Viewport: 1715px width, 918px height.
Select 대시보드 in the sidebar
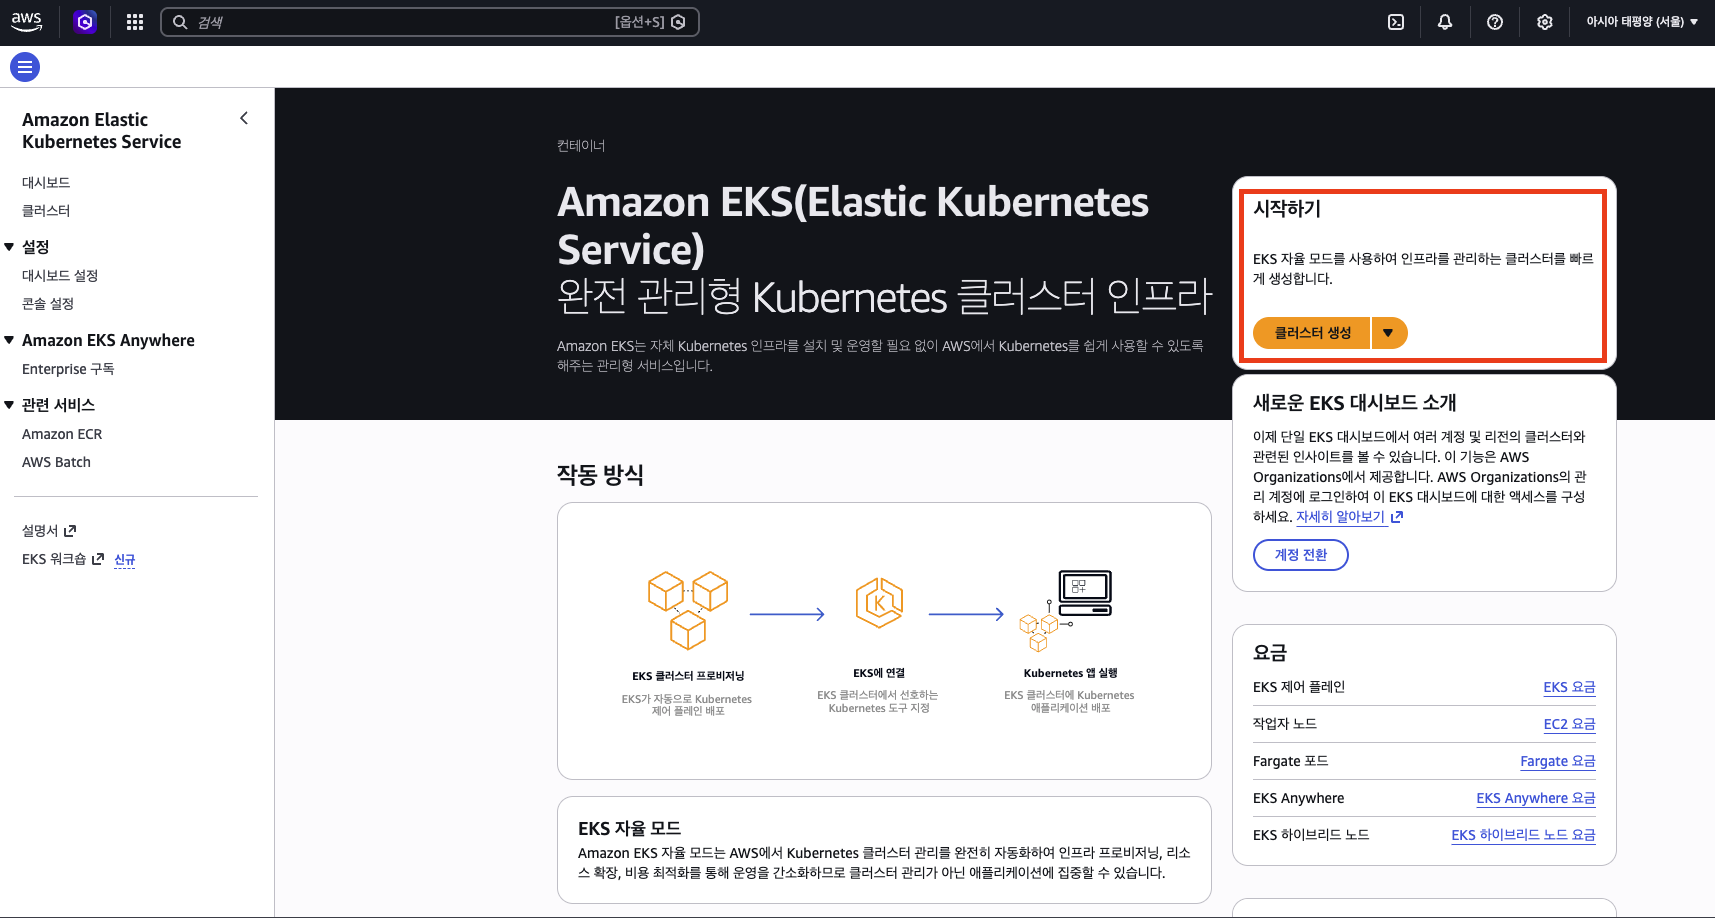(46, 182)
